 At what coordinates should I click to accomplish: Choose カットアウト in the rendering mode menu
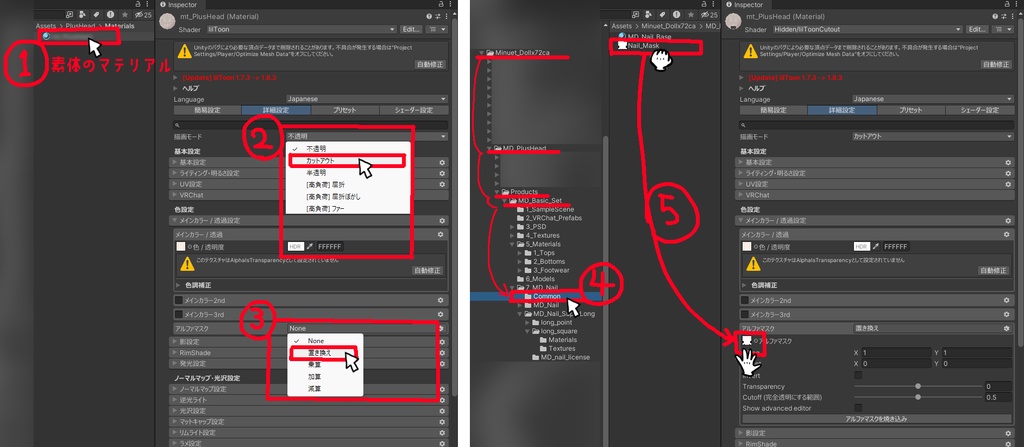pyautogui.click(x=347, y=160)
